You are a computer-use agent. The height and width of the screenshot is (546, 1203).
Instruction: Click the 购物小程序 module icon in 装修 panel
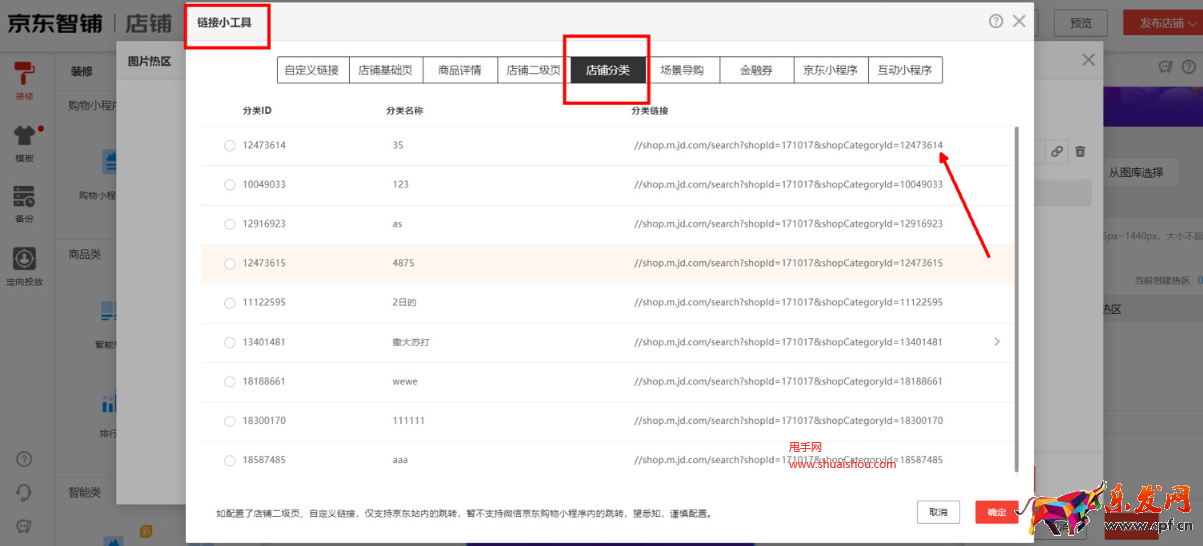tap(109, 163)
